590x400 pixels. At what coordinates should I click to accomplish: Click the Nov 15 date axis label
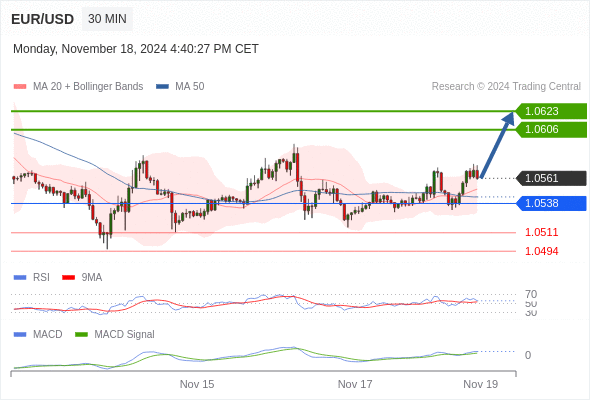[197, 384]
